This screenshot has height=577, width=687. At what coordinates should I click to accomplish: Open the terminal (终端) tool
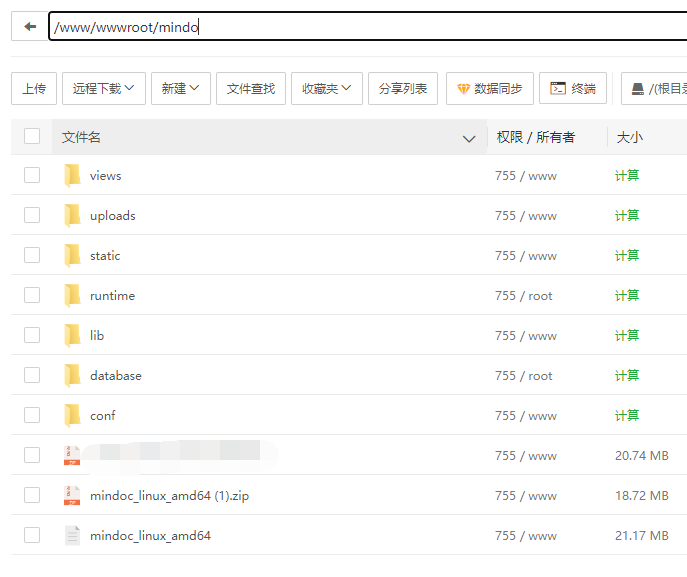pyautogui.click(x=573, y=89)
